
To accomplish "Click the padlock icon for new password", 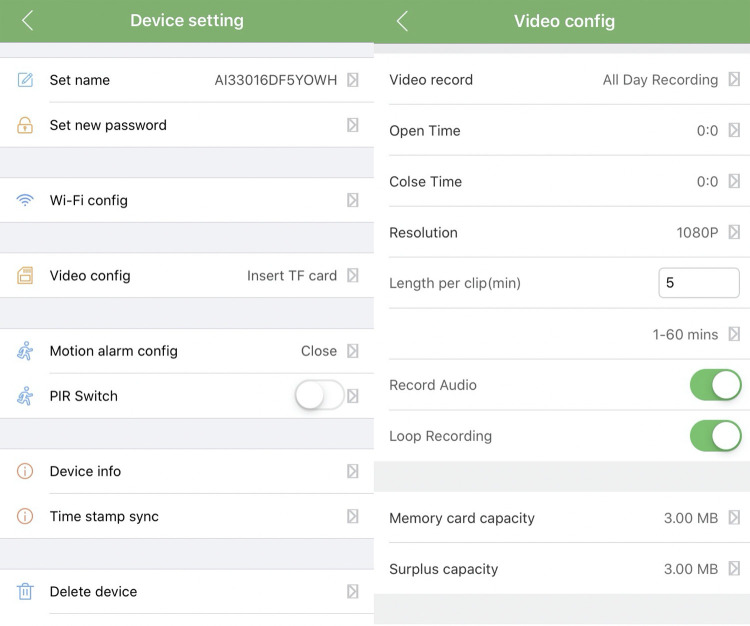I will point(25,125).
